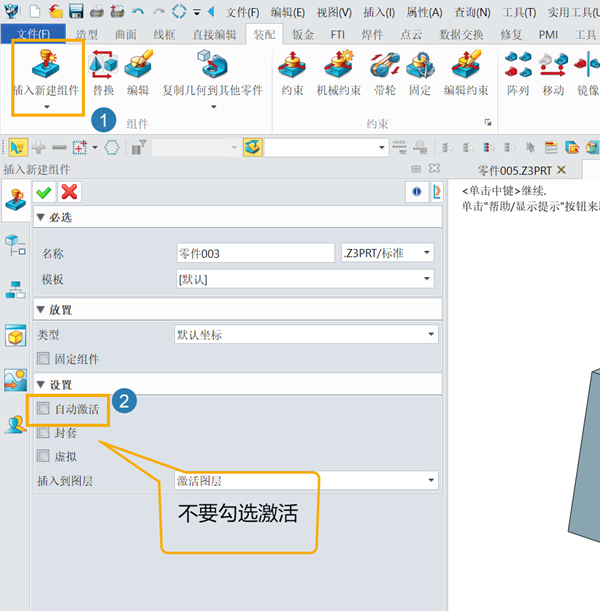Click the minus remove-selection icon

pos(59,147)
